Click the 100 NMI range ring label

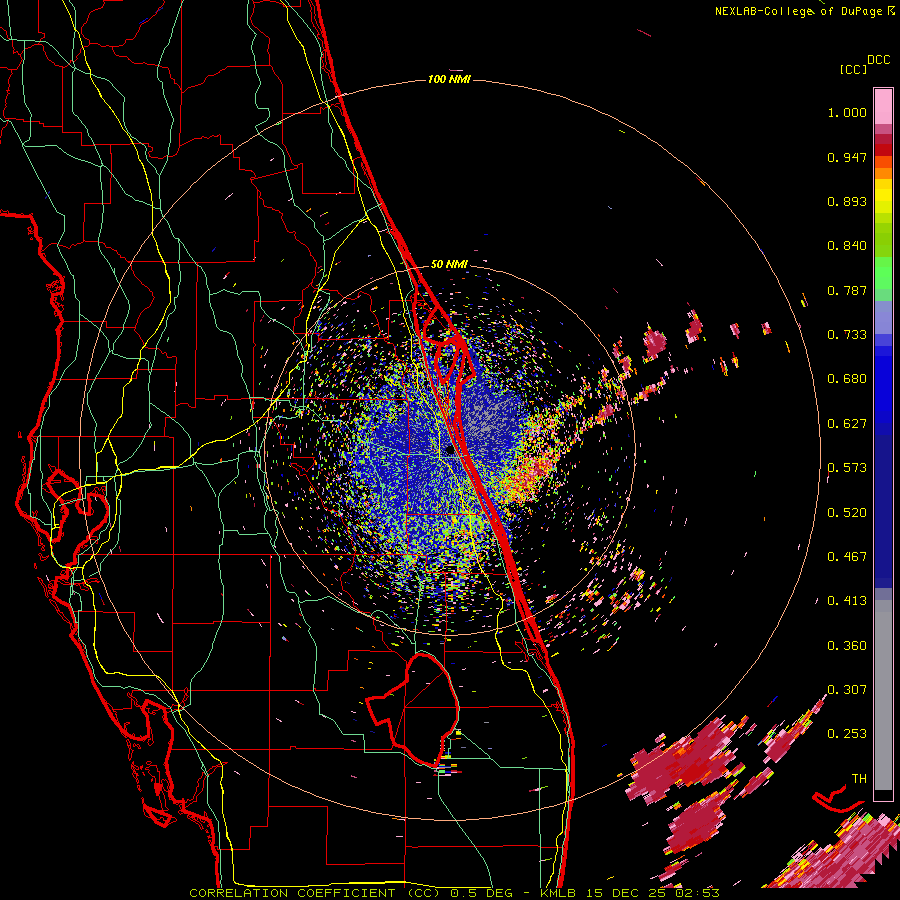click(449, 79)
